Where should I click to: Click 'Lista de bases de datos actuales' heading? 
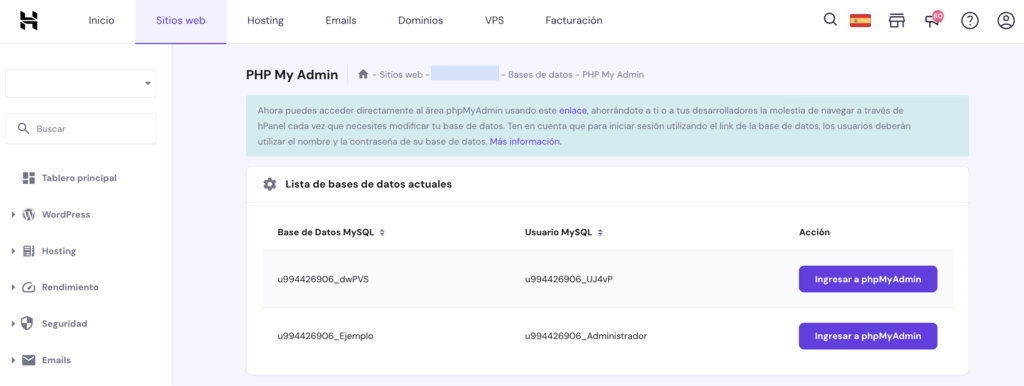[x=368, y=184]
